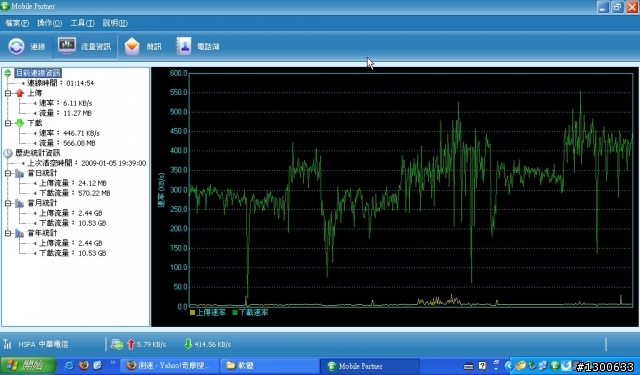Viewport: 640px width, 375px height.
Task: Collapse the 當日統計 daily statistics node
Action: coord(8,173)
